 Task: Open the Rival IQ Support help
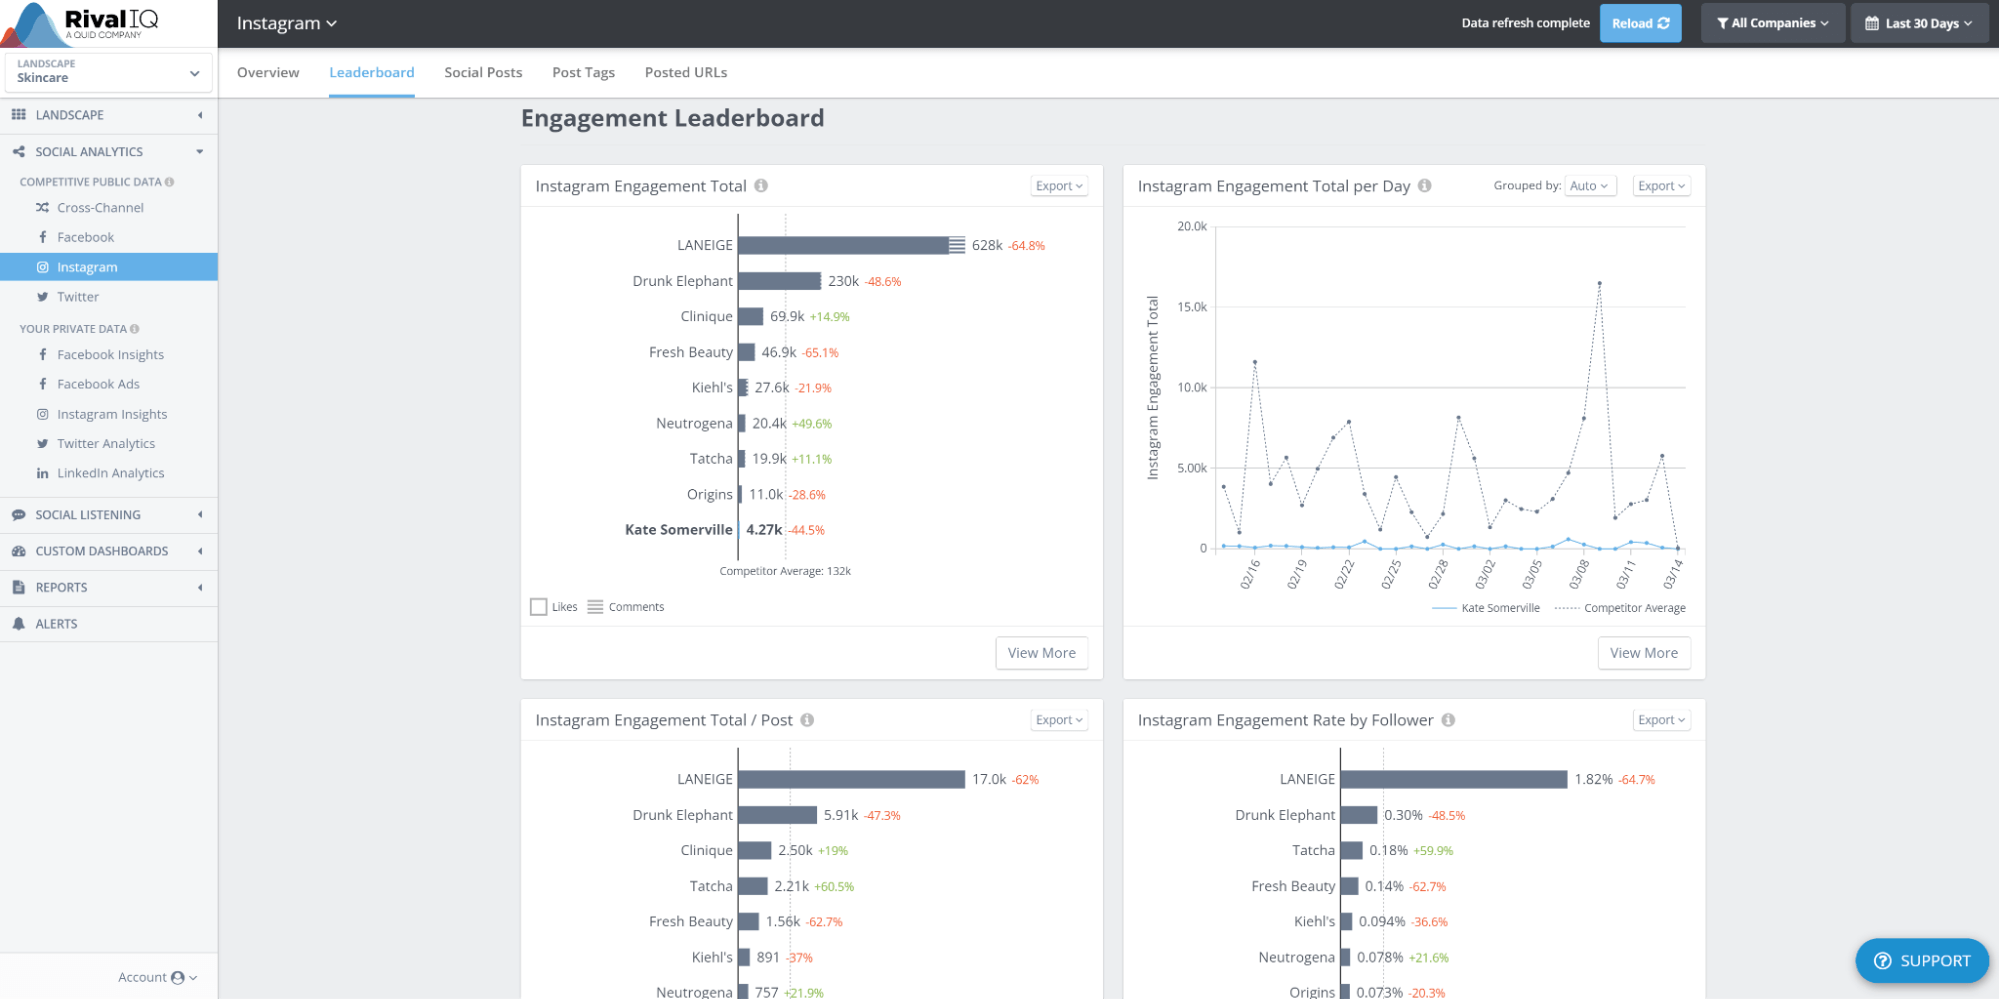click(x=1920, y=960)
